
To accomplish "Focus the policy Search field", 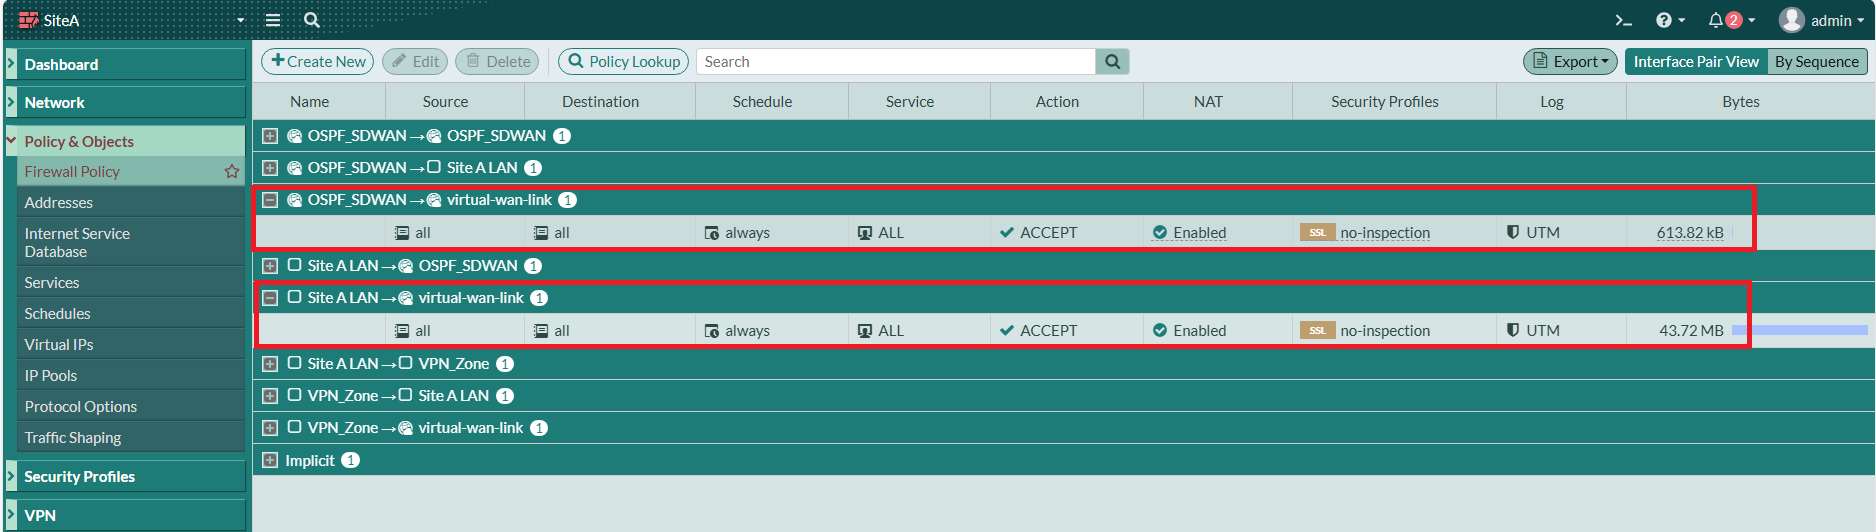I will [896, 62].
